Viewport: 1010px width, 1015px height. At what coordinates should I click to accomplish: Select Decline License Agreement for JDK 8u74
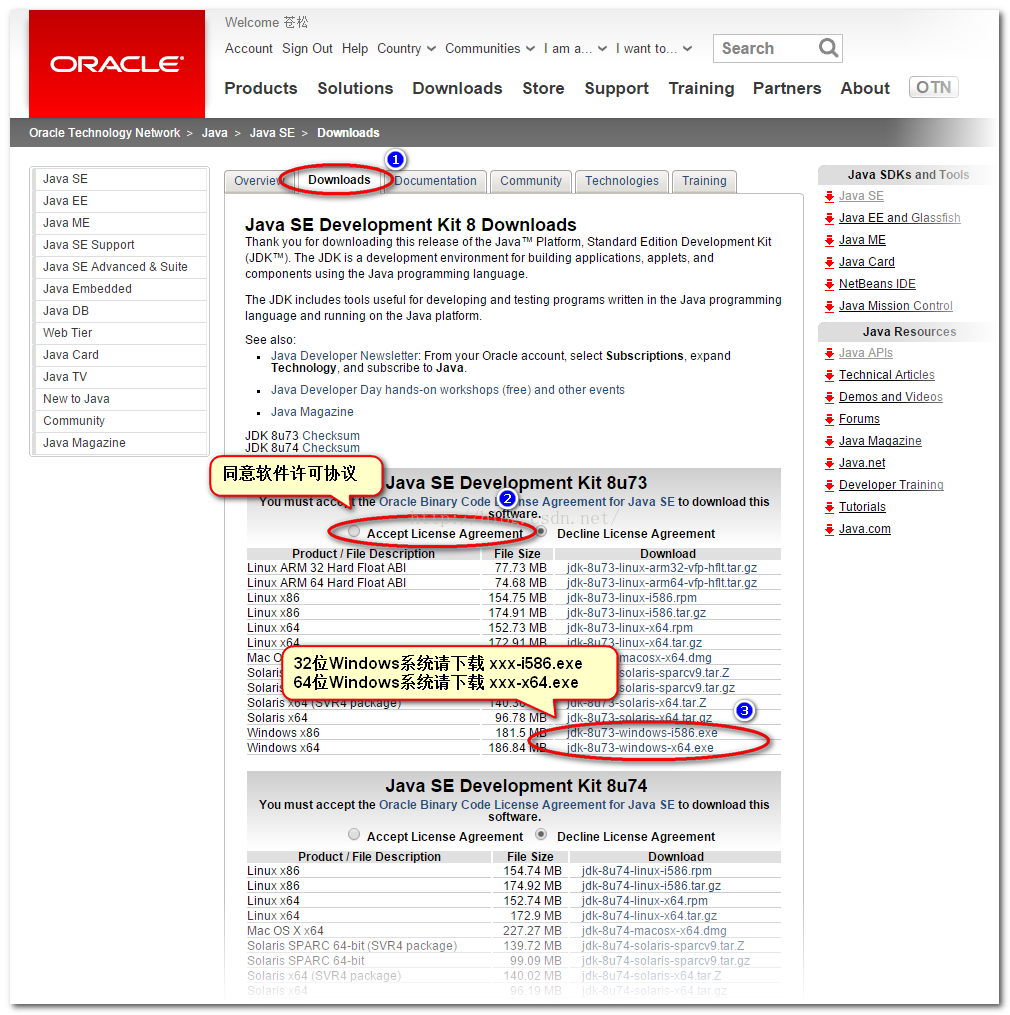(x=541, y=834)
